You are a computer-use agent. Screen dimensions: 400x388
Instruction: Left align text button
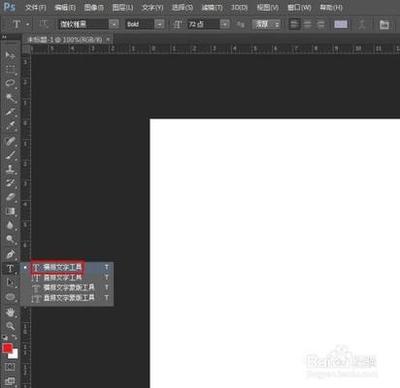(x=294, y=24)
